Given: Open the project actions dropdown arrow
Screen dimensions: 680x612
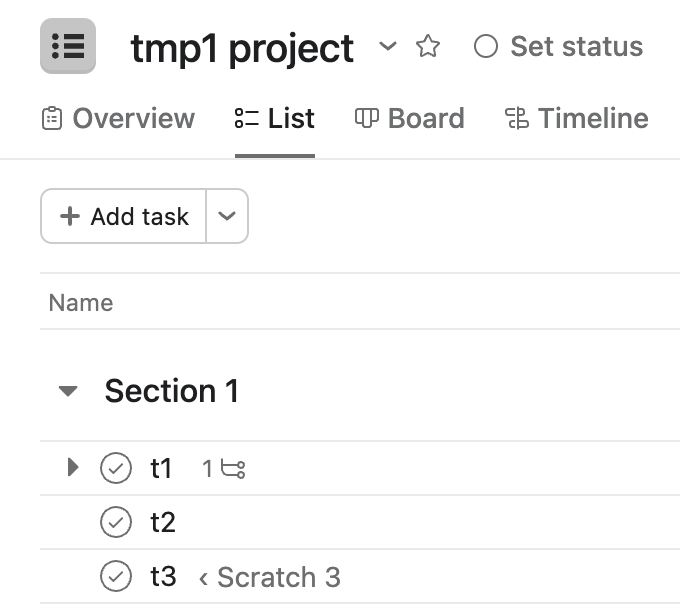Looking at the screenshot, I should (x=388, y=46).
